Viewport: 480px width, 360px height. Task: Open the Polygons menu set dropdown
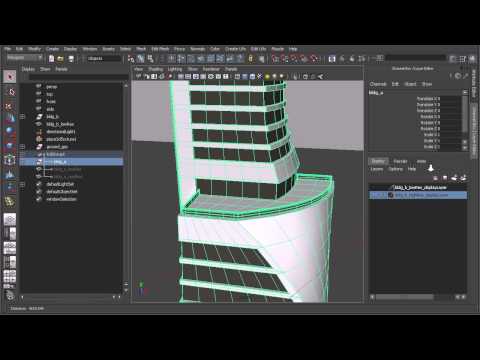coord(24,58)
